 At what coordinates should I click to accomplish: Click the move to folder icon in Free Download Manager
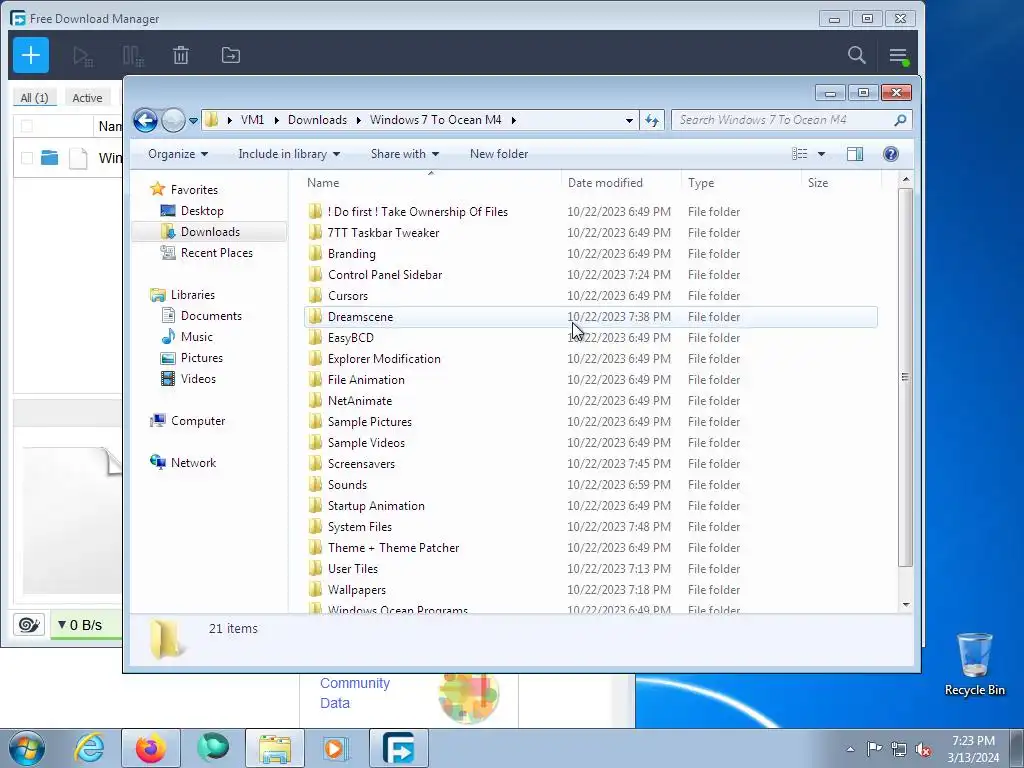coord(231,56)
